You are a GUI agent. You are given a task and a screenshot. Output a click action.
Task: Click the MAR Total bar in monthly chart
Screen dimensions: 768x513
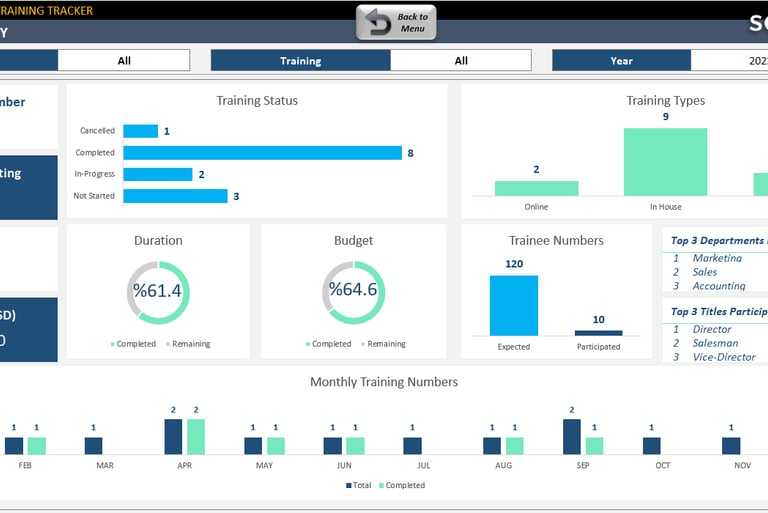pos(94,446)
